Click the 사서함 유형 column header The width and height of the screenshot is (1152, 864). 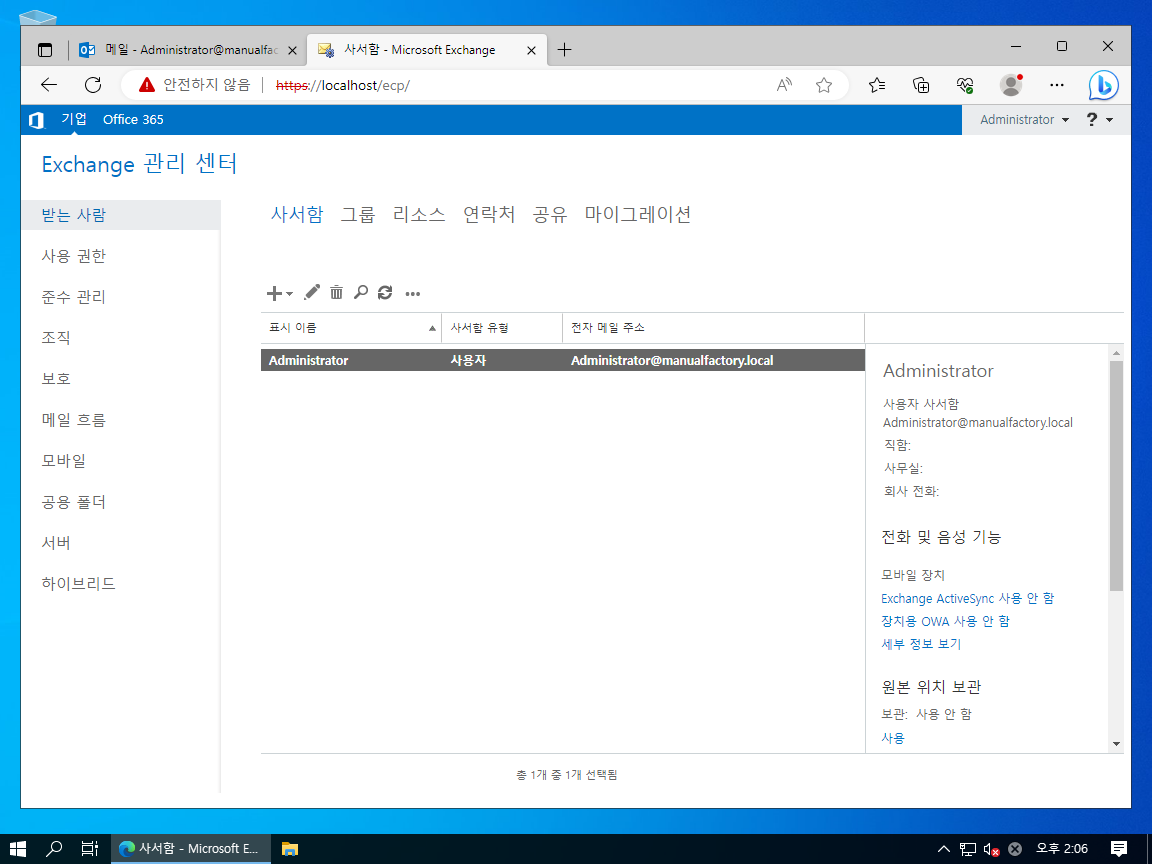(x=502, y=328)
